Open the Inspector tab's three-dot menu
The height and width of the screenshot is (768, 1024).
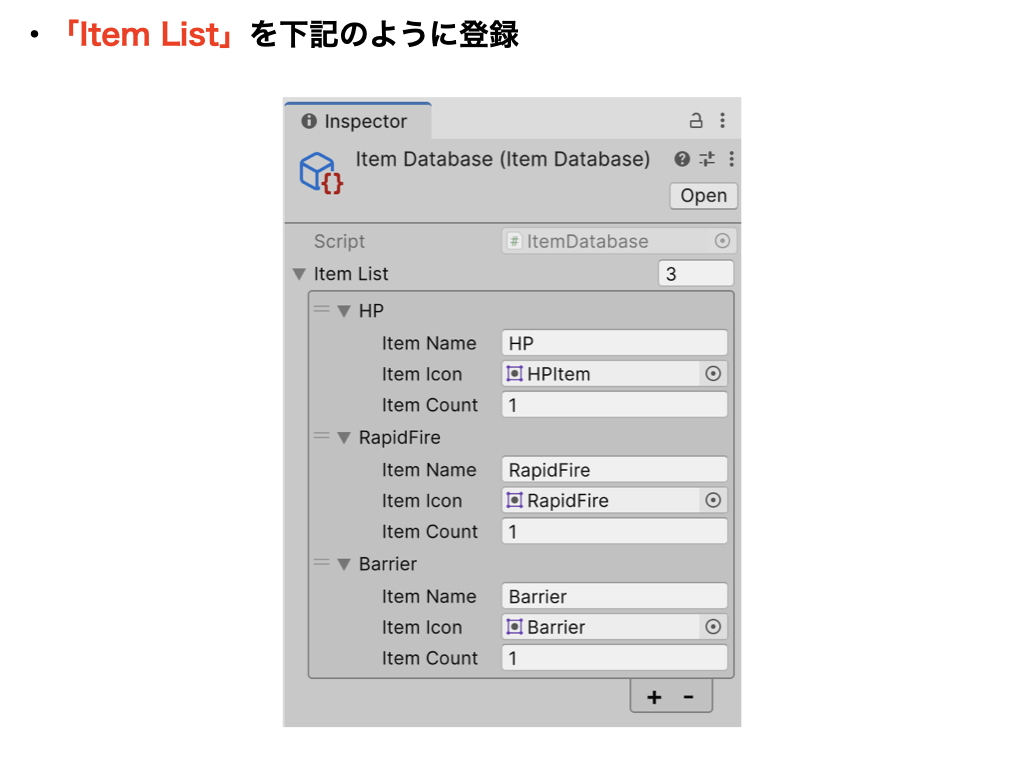click(x=722, y=120)
